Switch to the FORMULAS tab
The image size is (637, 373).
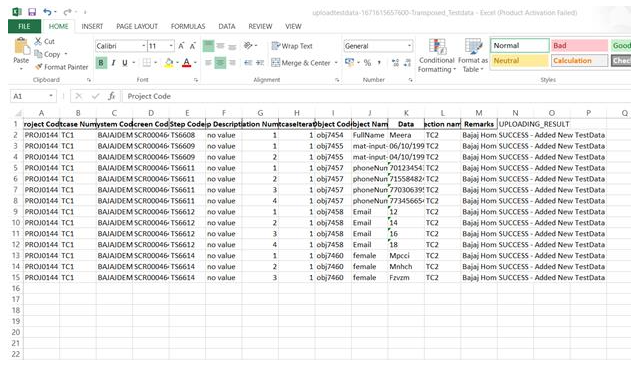point(188,26)
